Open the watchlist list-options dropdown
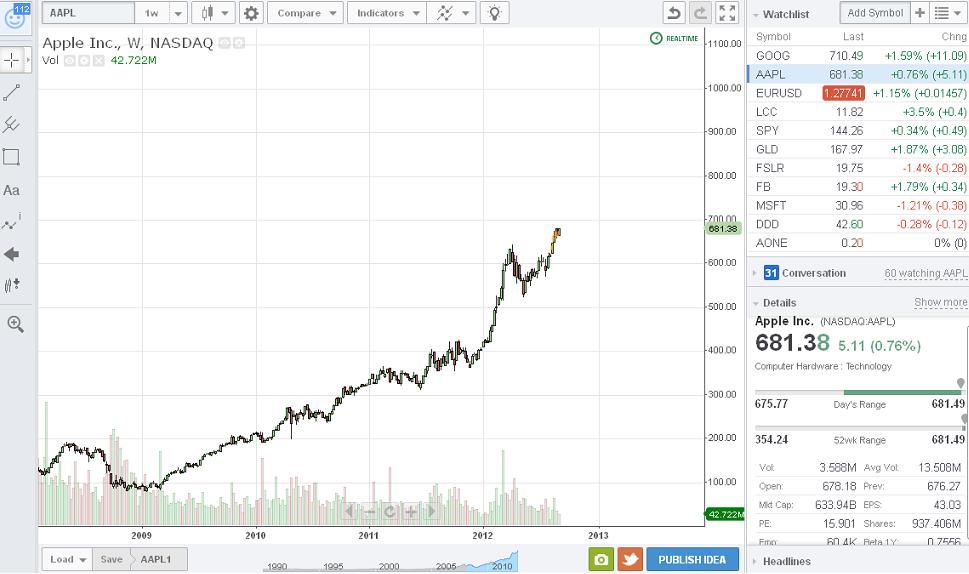The height and width of the screenshot is (574, 969). pos(948,13)
